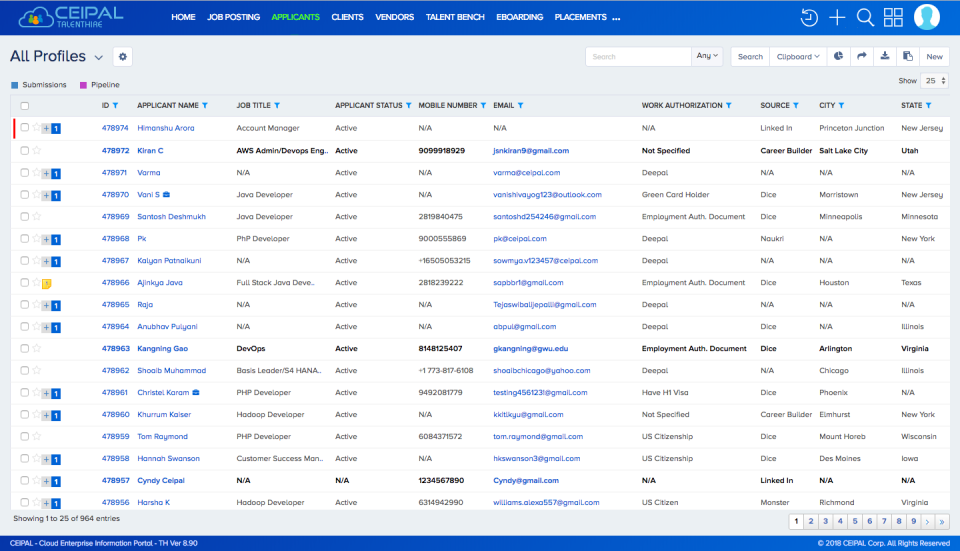Filter by Job Title funnel icon
This screenshot has width=960, height=551.
[x=277, y=105]
